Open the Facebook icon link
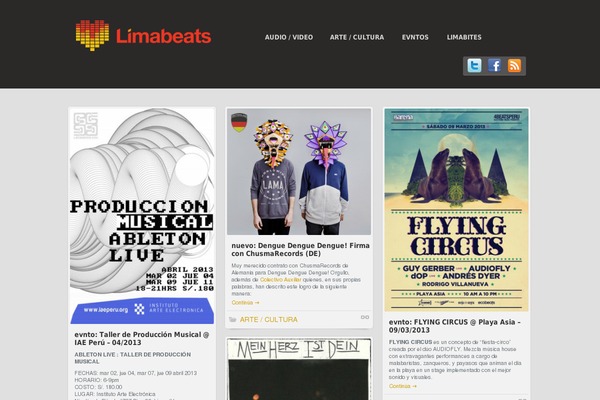The height and width of the screenshot is (400, 600). pyautogui.click(x=494, y=65)
